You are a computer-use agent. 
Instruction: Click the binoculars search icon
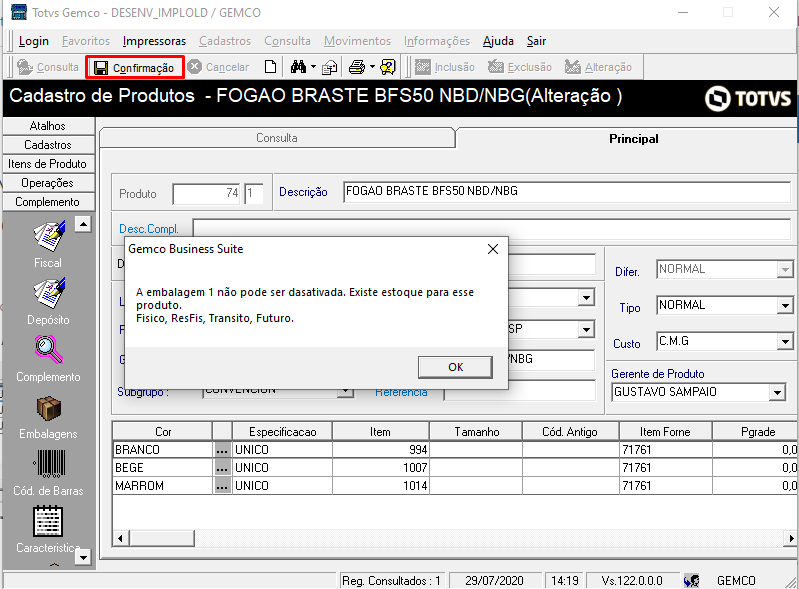pyautogui.click(x=299, y=67)
